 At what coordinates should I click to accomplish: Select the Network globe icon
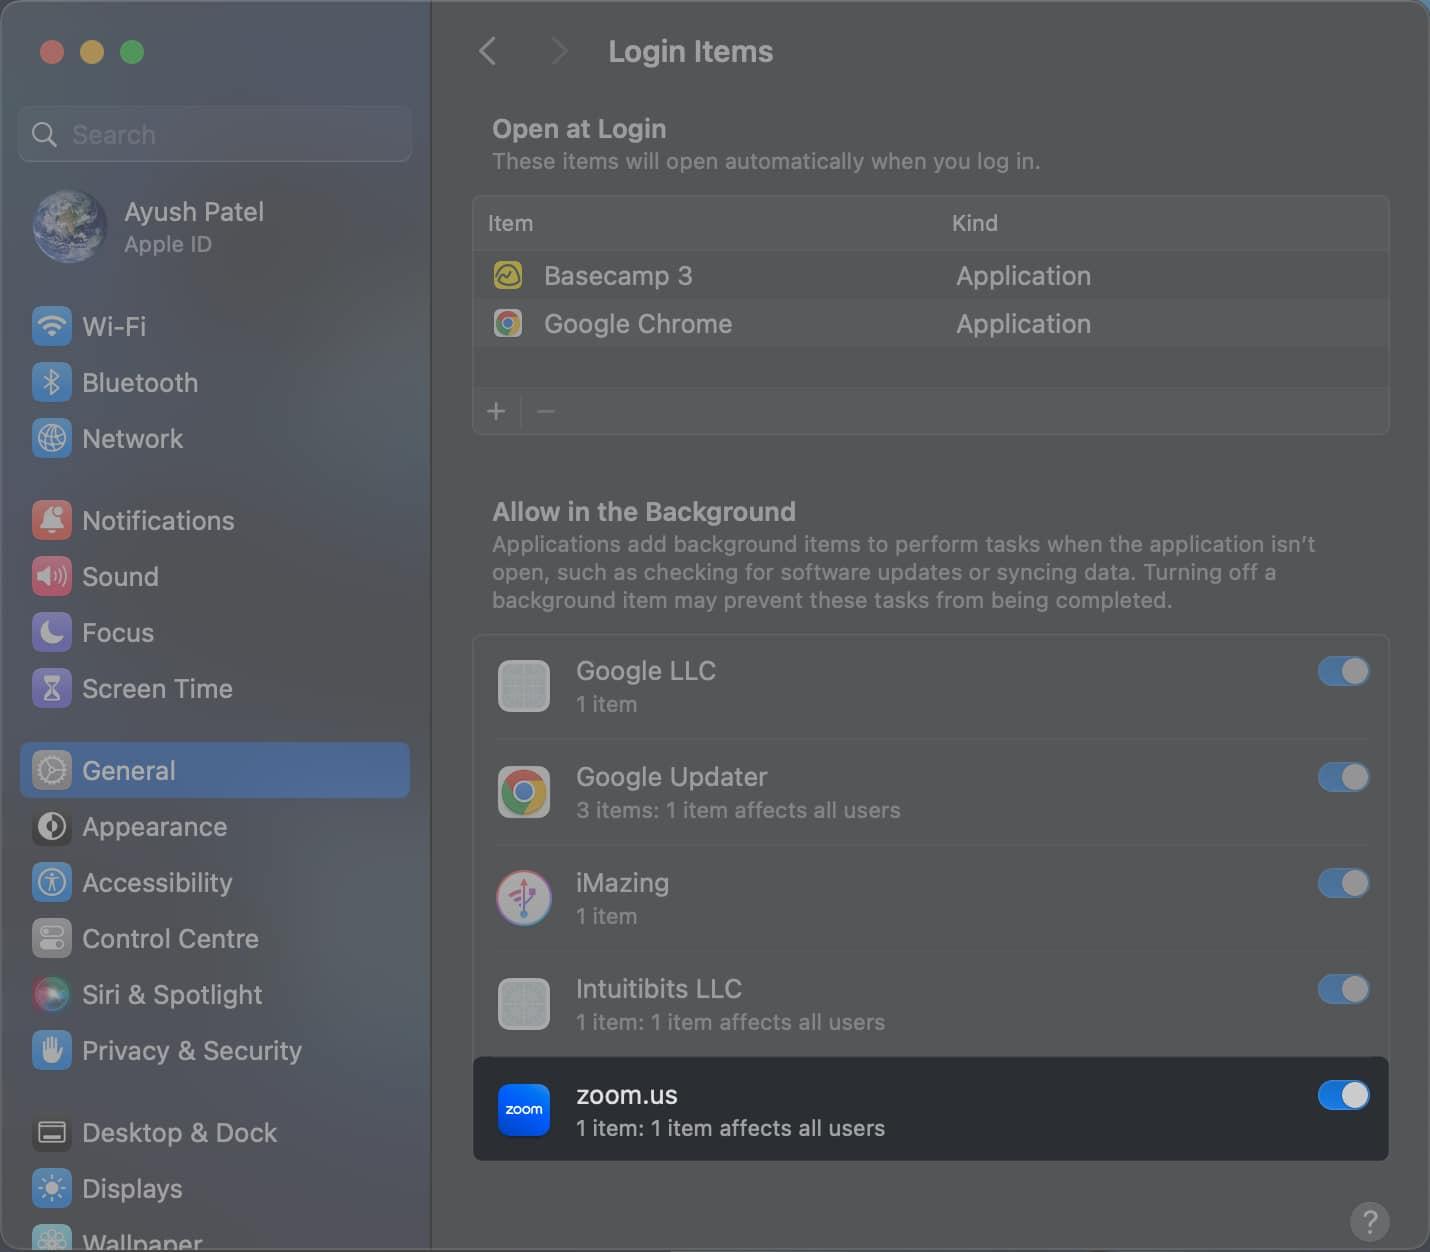pos(52,438)
